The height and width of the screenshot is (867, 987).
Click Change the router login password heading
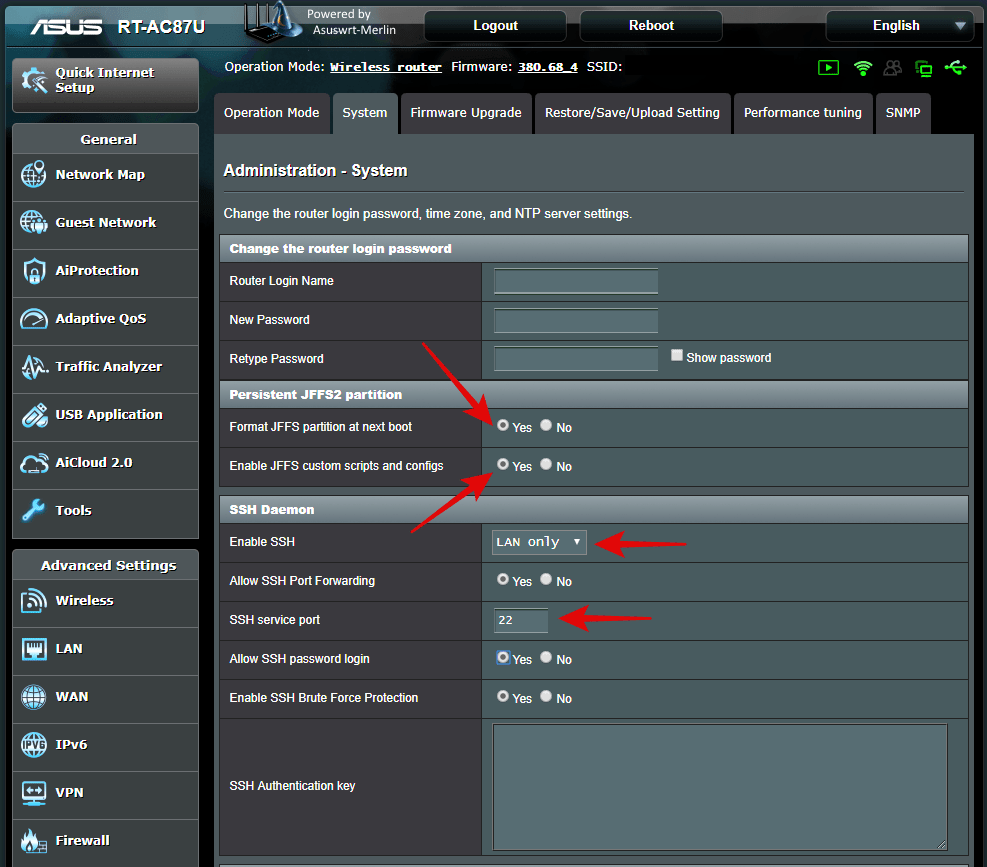click(340, 249)
